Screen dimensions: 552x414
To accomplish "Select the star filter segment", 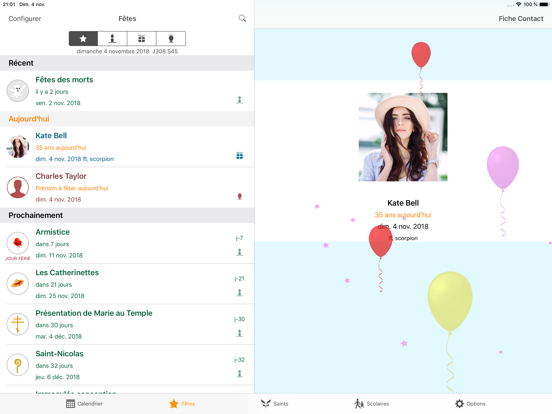I will pos(83,39).
